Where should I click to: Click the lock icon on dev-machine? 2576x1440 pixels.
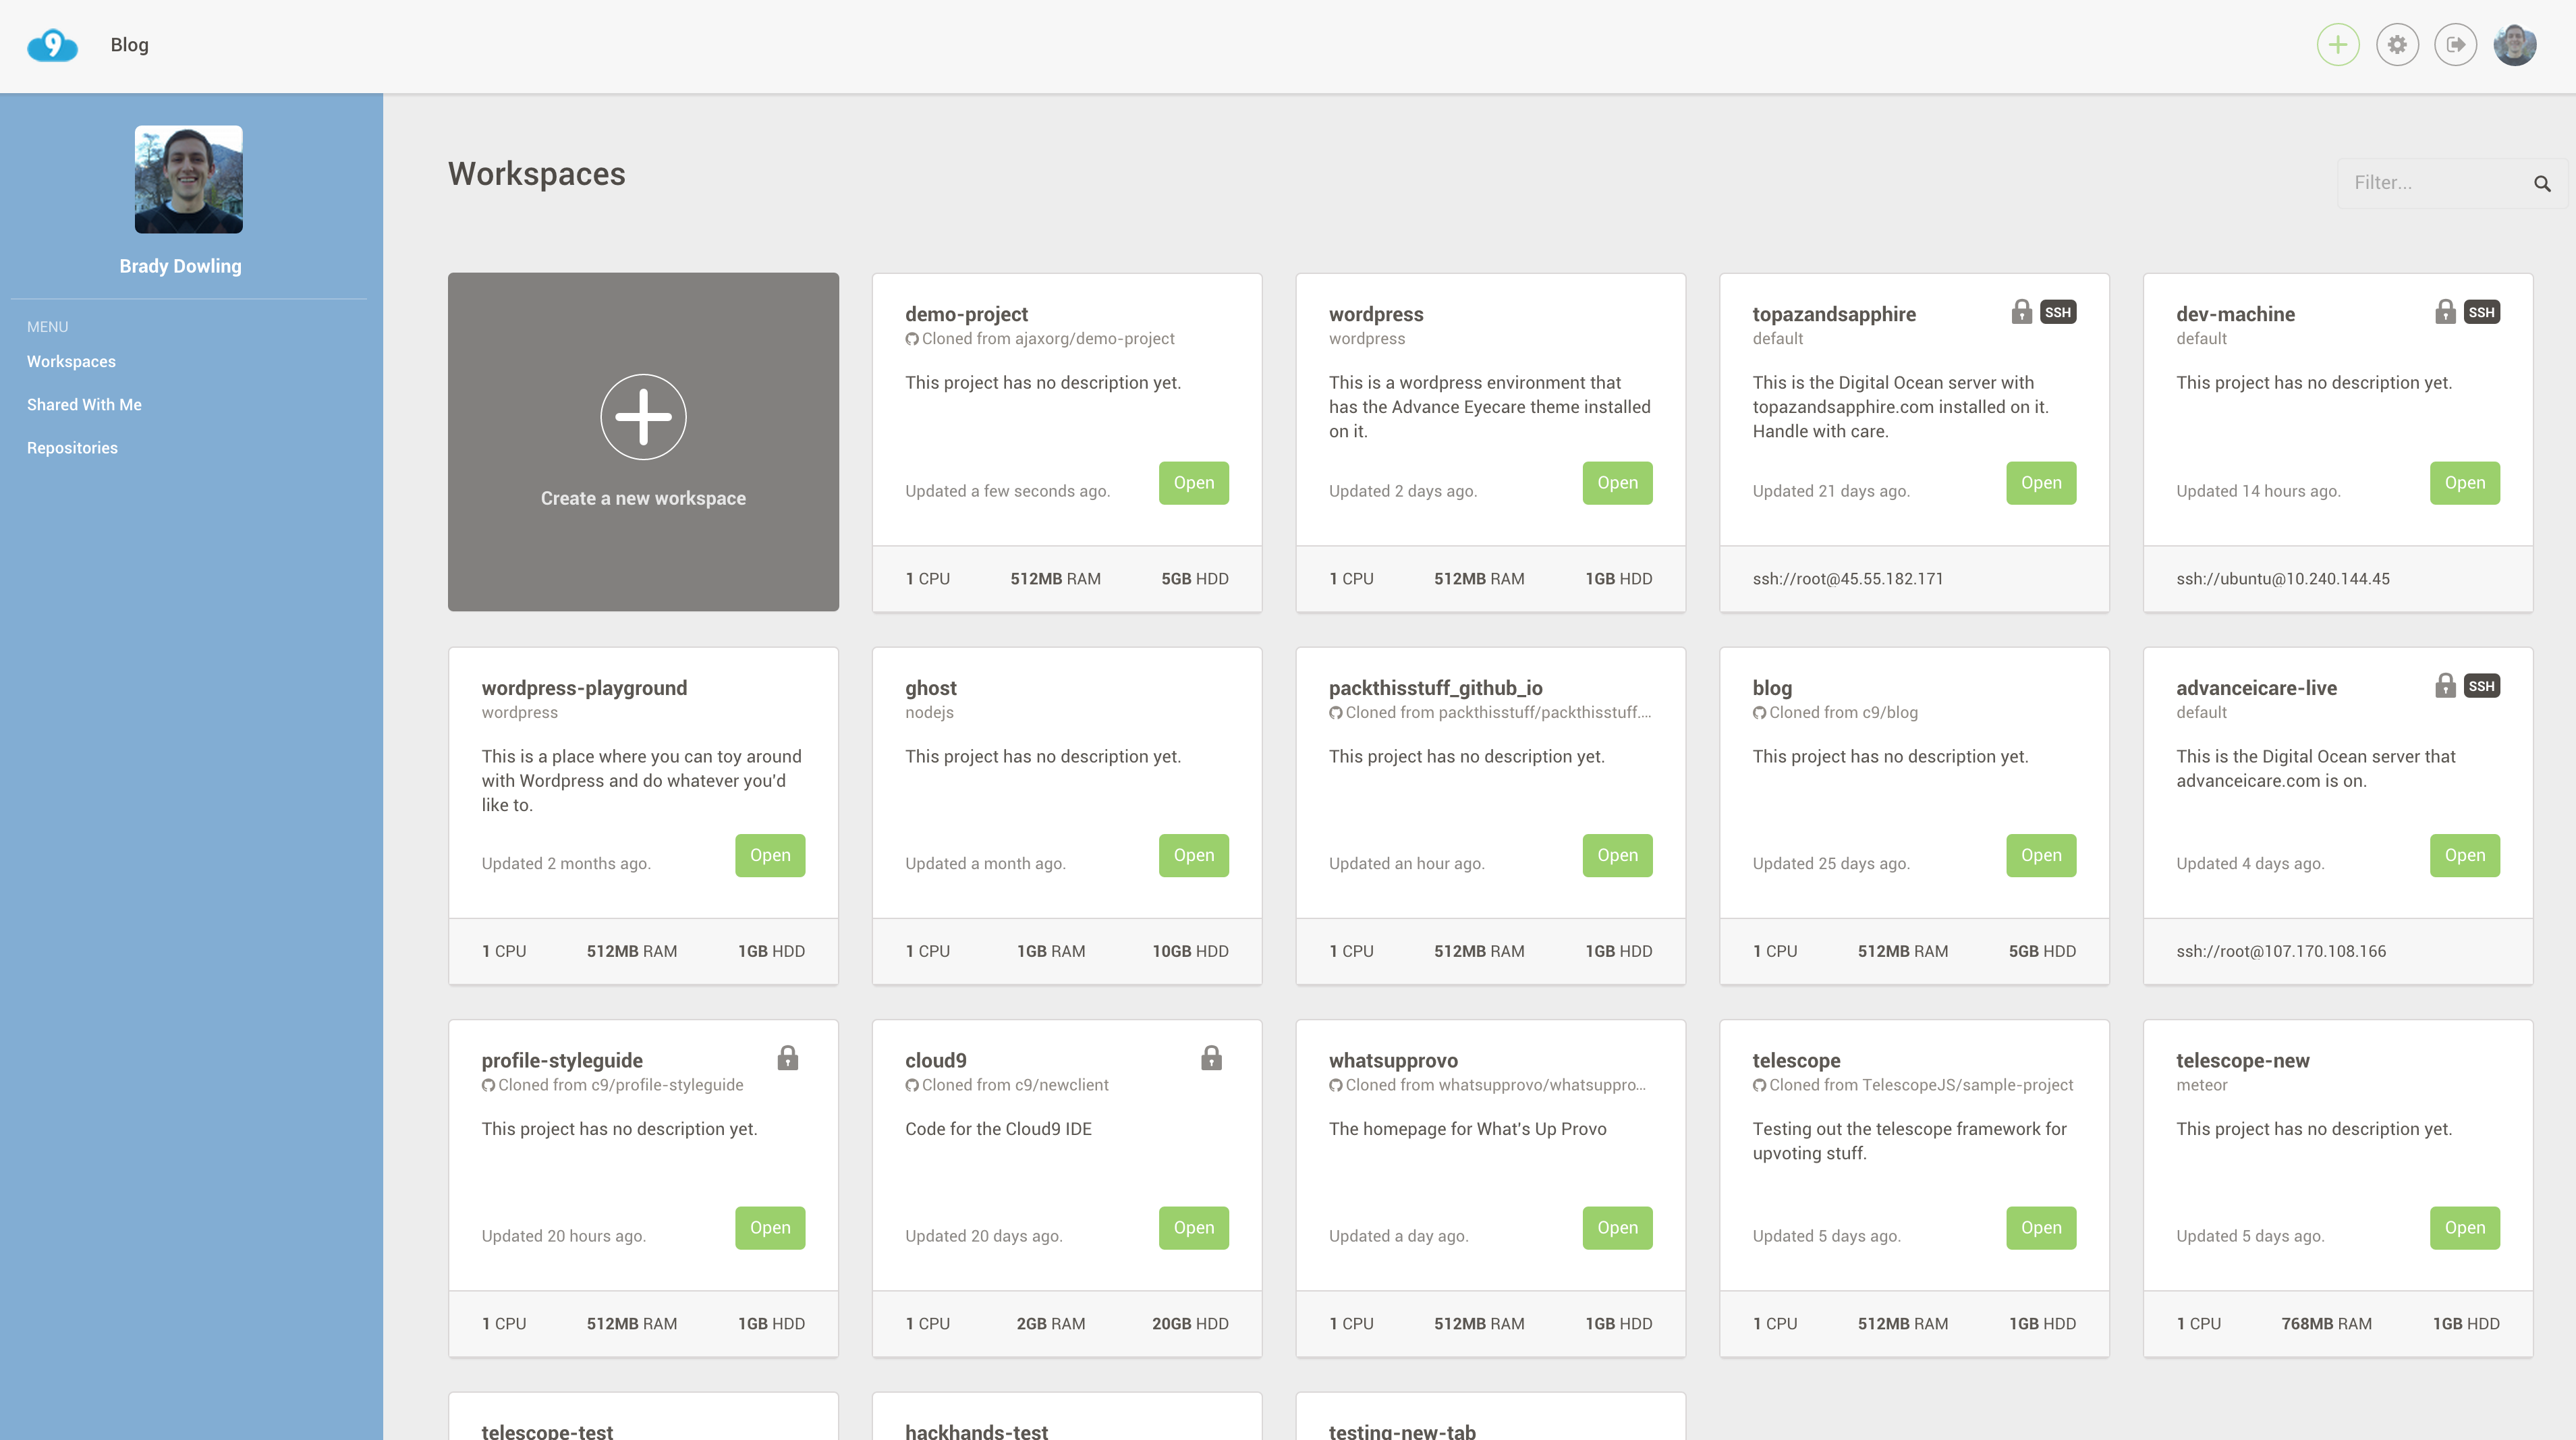click(x=2445, y=312)
